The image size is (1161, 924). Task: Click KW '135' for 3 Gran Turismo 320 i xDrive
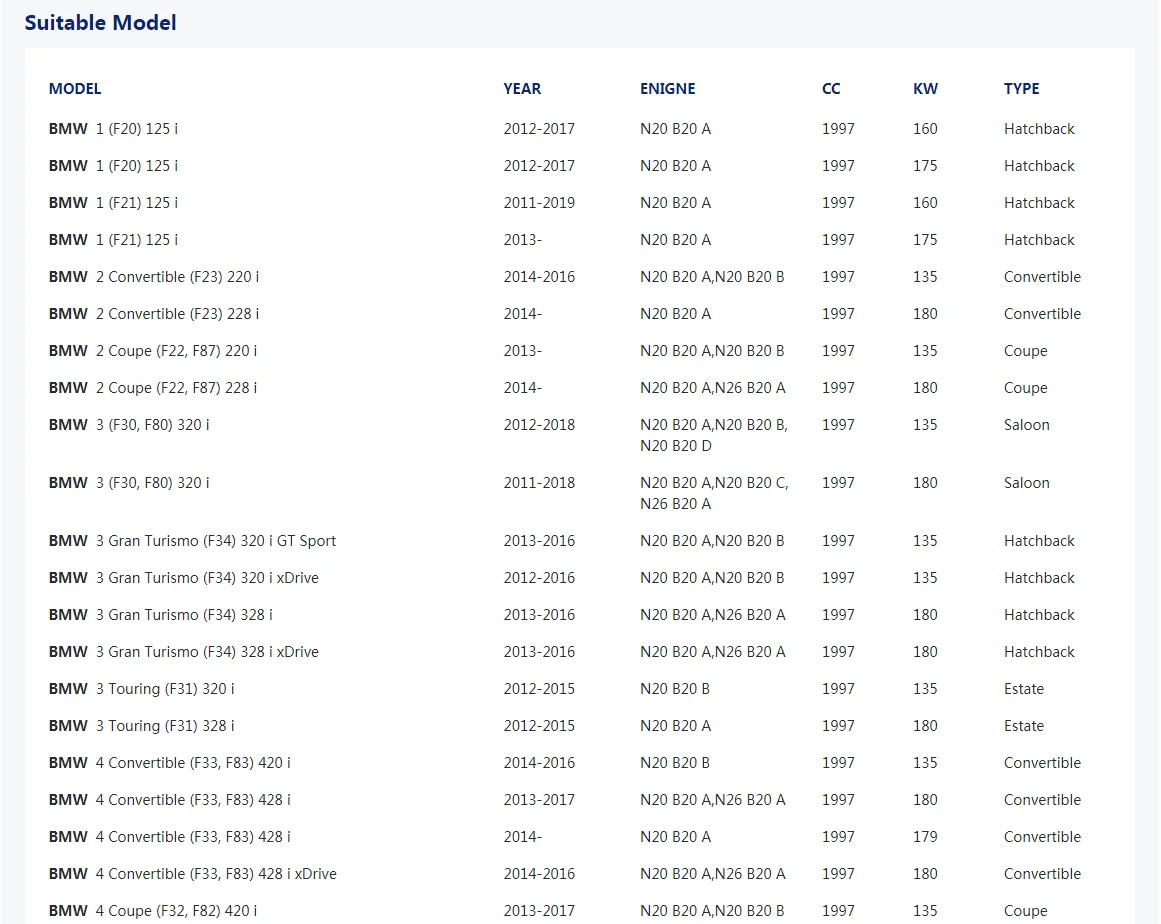tap(925, 578)
